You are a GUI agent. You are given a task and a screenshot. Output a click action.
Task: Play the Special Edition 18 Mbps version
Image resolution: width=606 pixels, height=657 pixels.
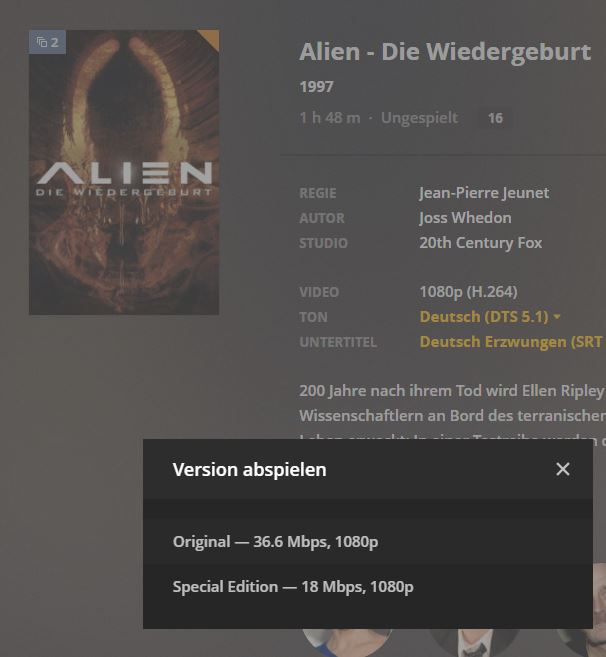click(368, 587)
